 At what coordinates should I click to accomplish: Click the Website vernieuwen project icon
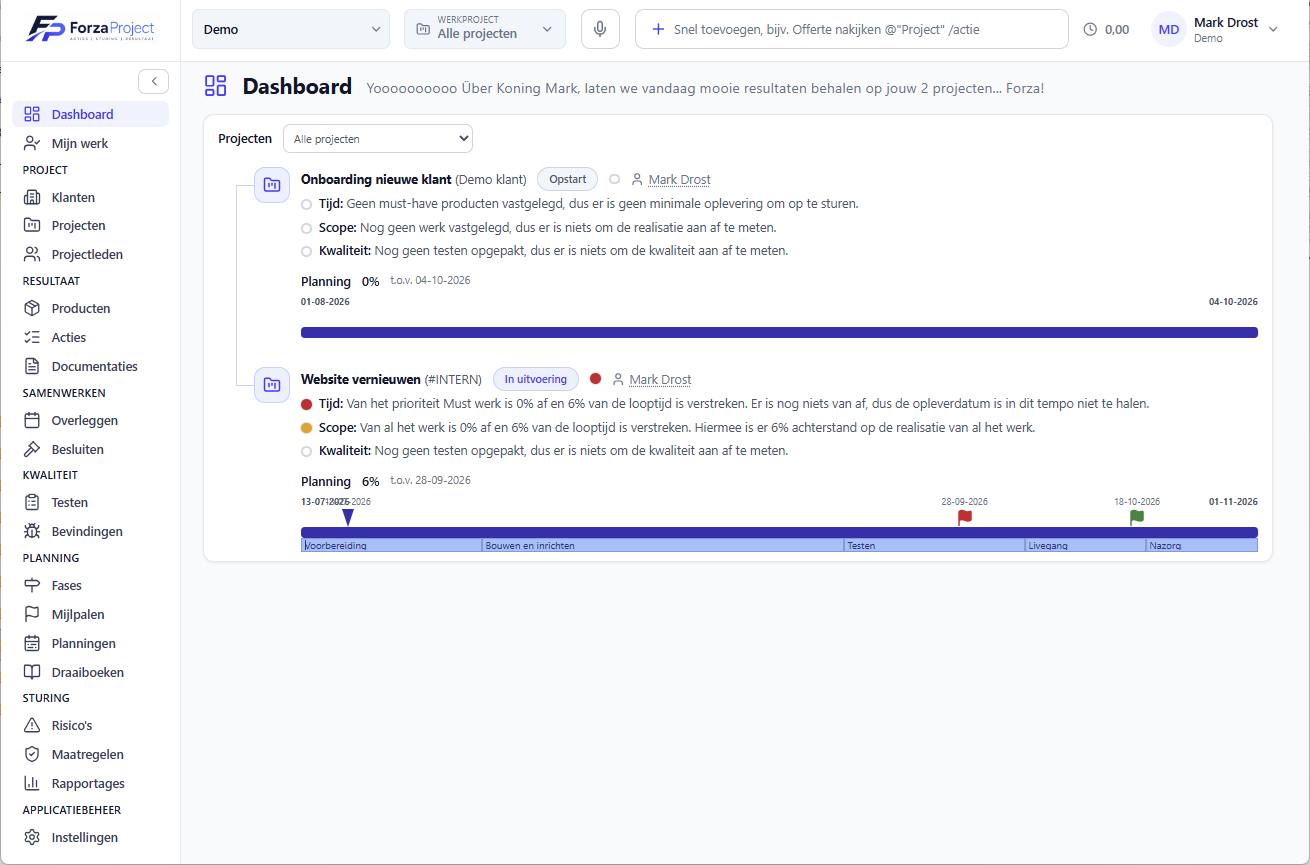[271, 384]
